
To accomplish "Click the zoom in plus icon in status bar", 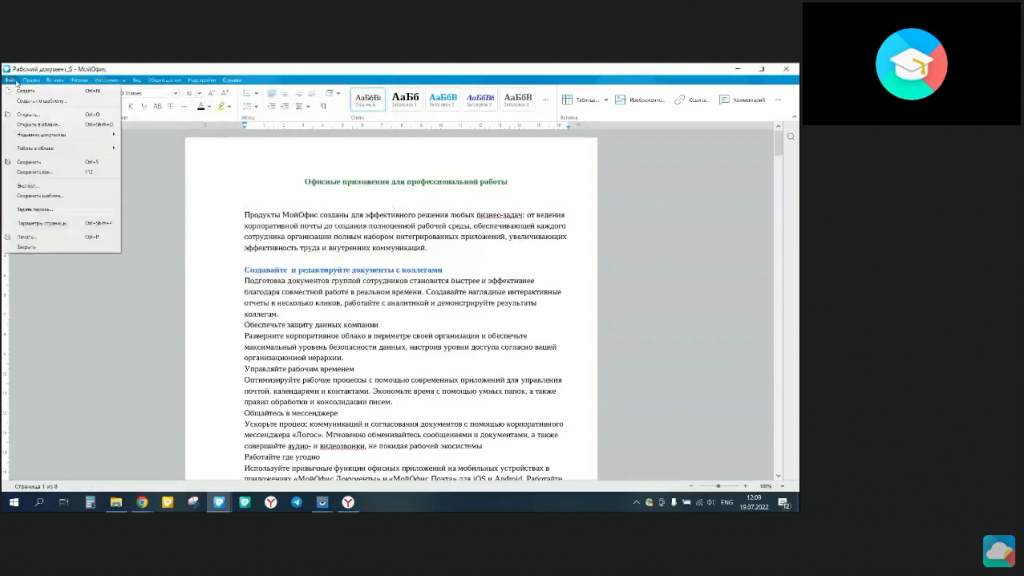I will click(745, 487).
